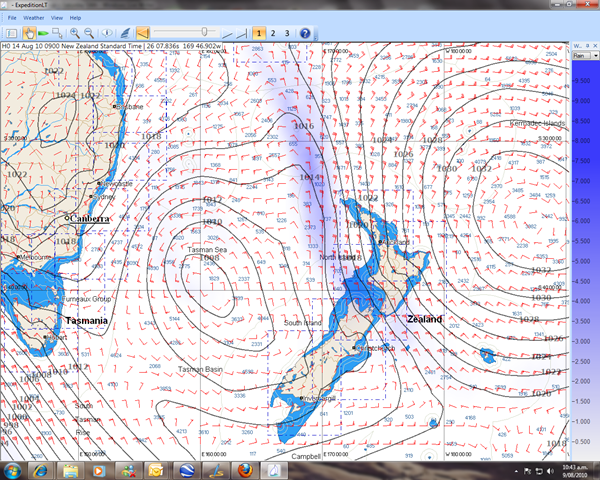Open the Rain dropdown

[x=585, y=56]
